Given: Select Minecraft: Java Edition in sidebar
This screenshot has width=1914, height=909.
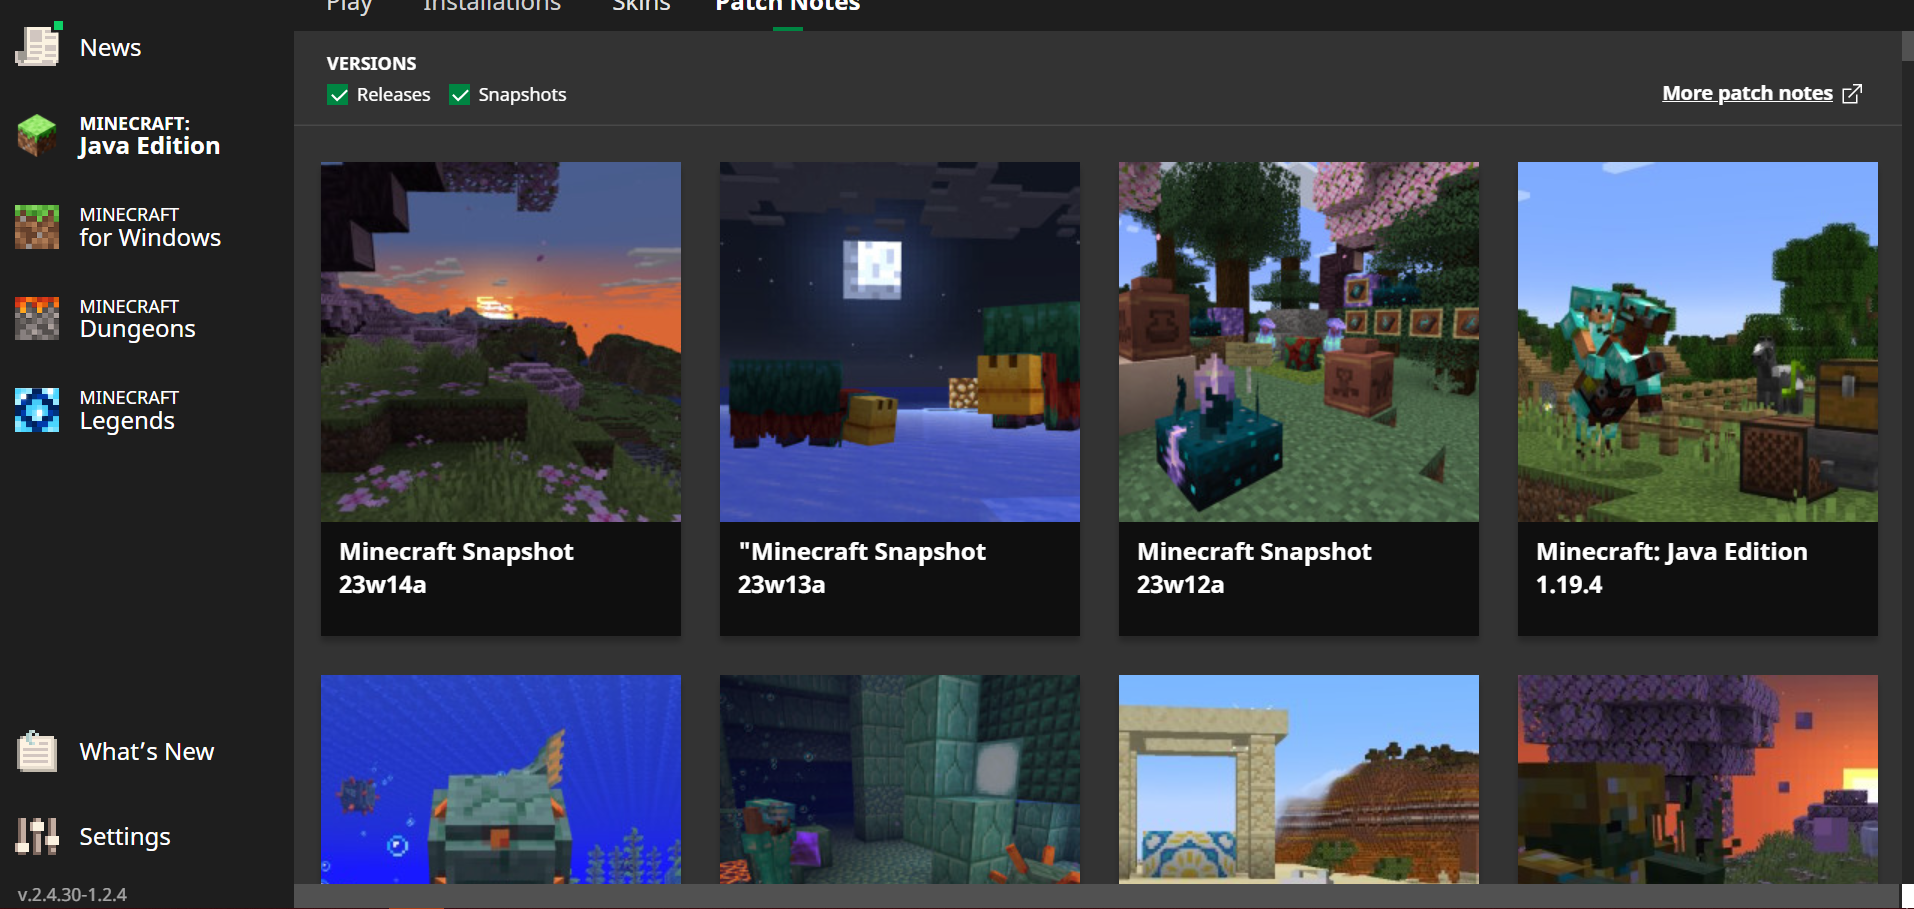Looking at the screenshot, I should (x=150, y=136).
